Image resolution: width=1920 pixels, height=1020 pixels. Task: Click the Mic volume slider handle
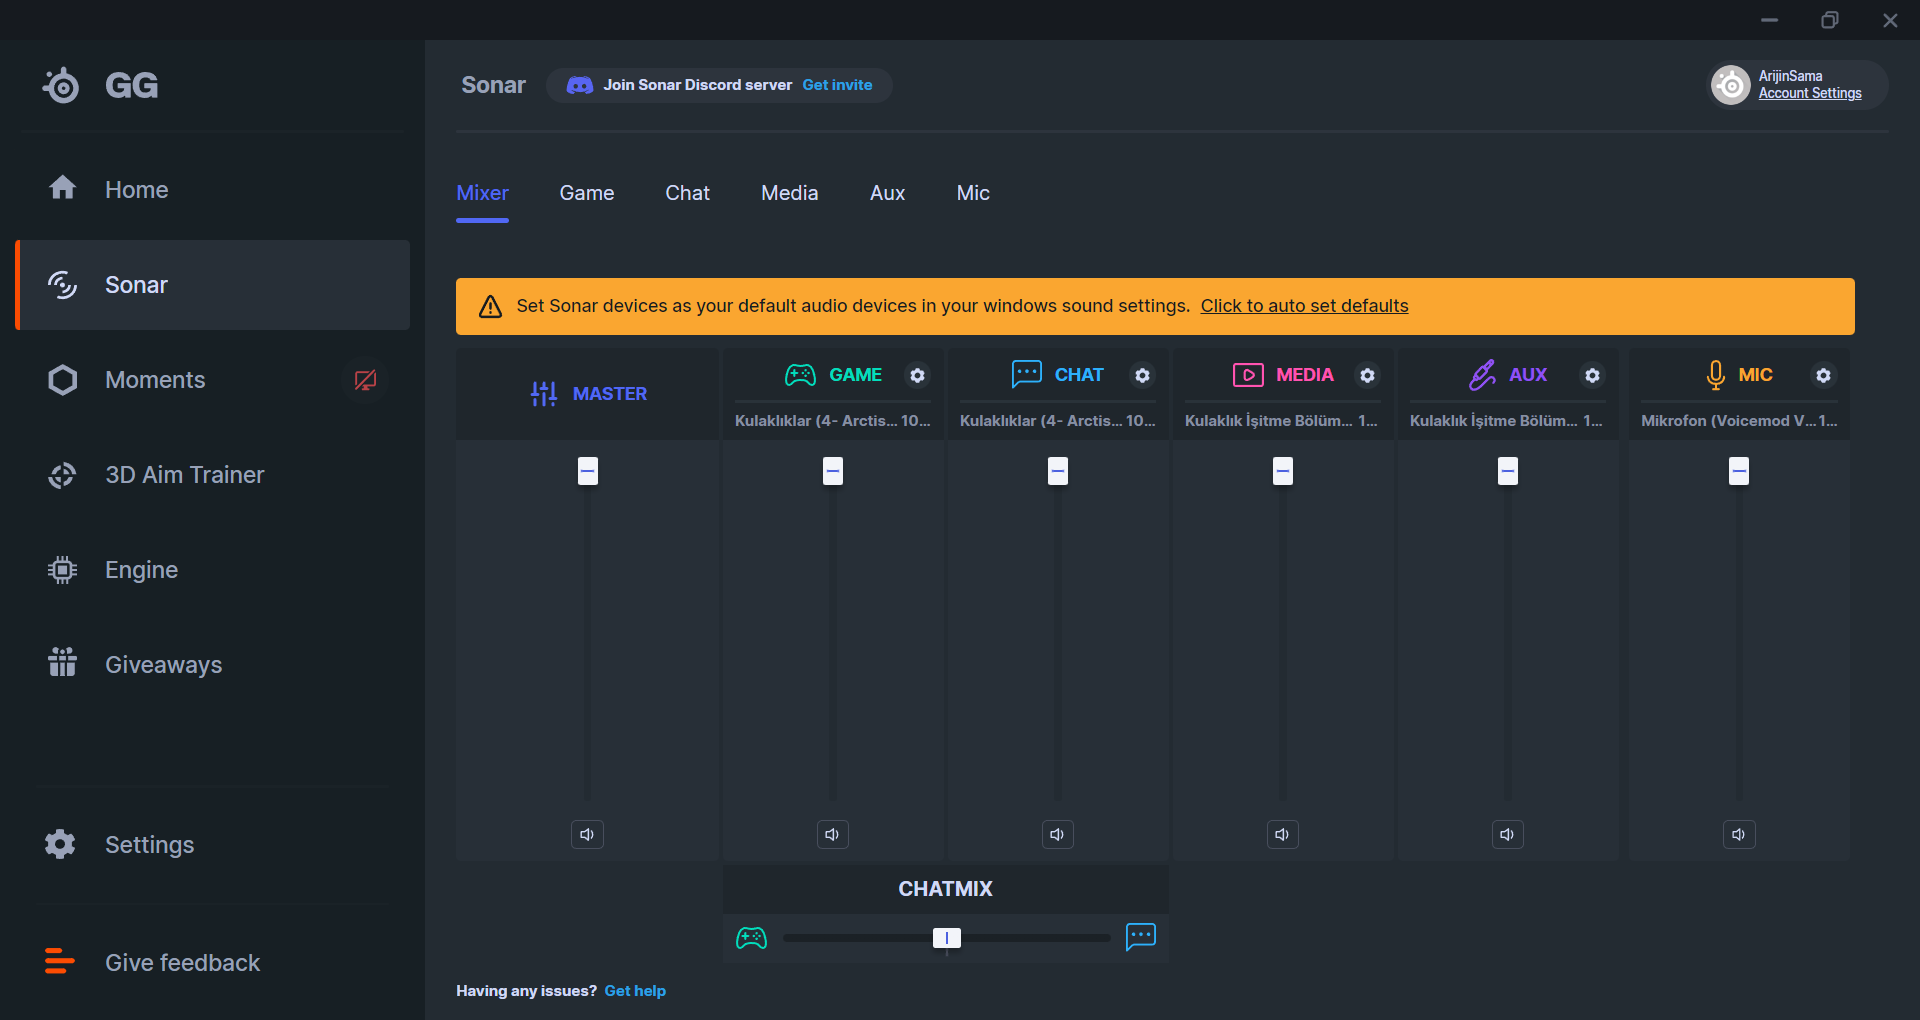tap(1739, 471)
